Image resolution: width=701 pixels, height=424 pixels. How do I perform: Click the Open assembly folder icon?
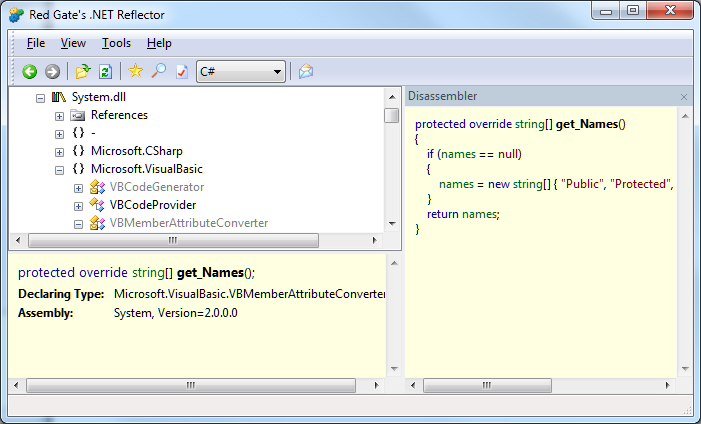[x=83, y=71]
